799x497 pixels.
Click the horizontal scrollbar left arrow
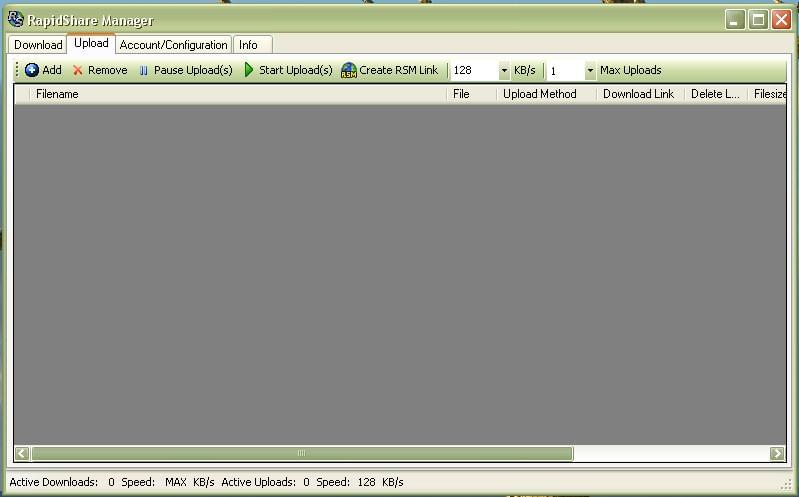22,453
